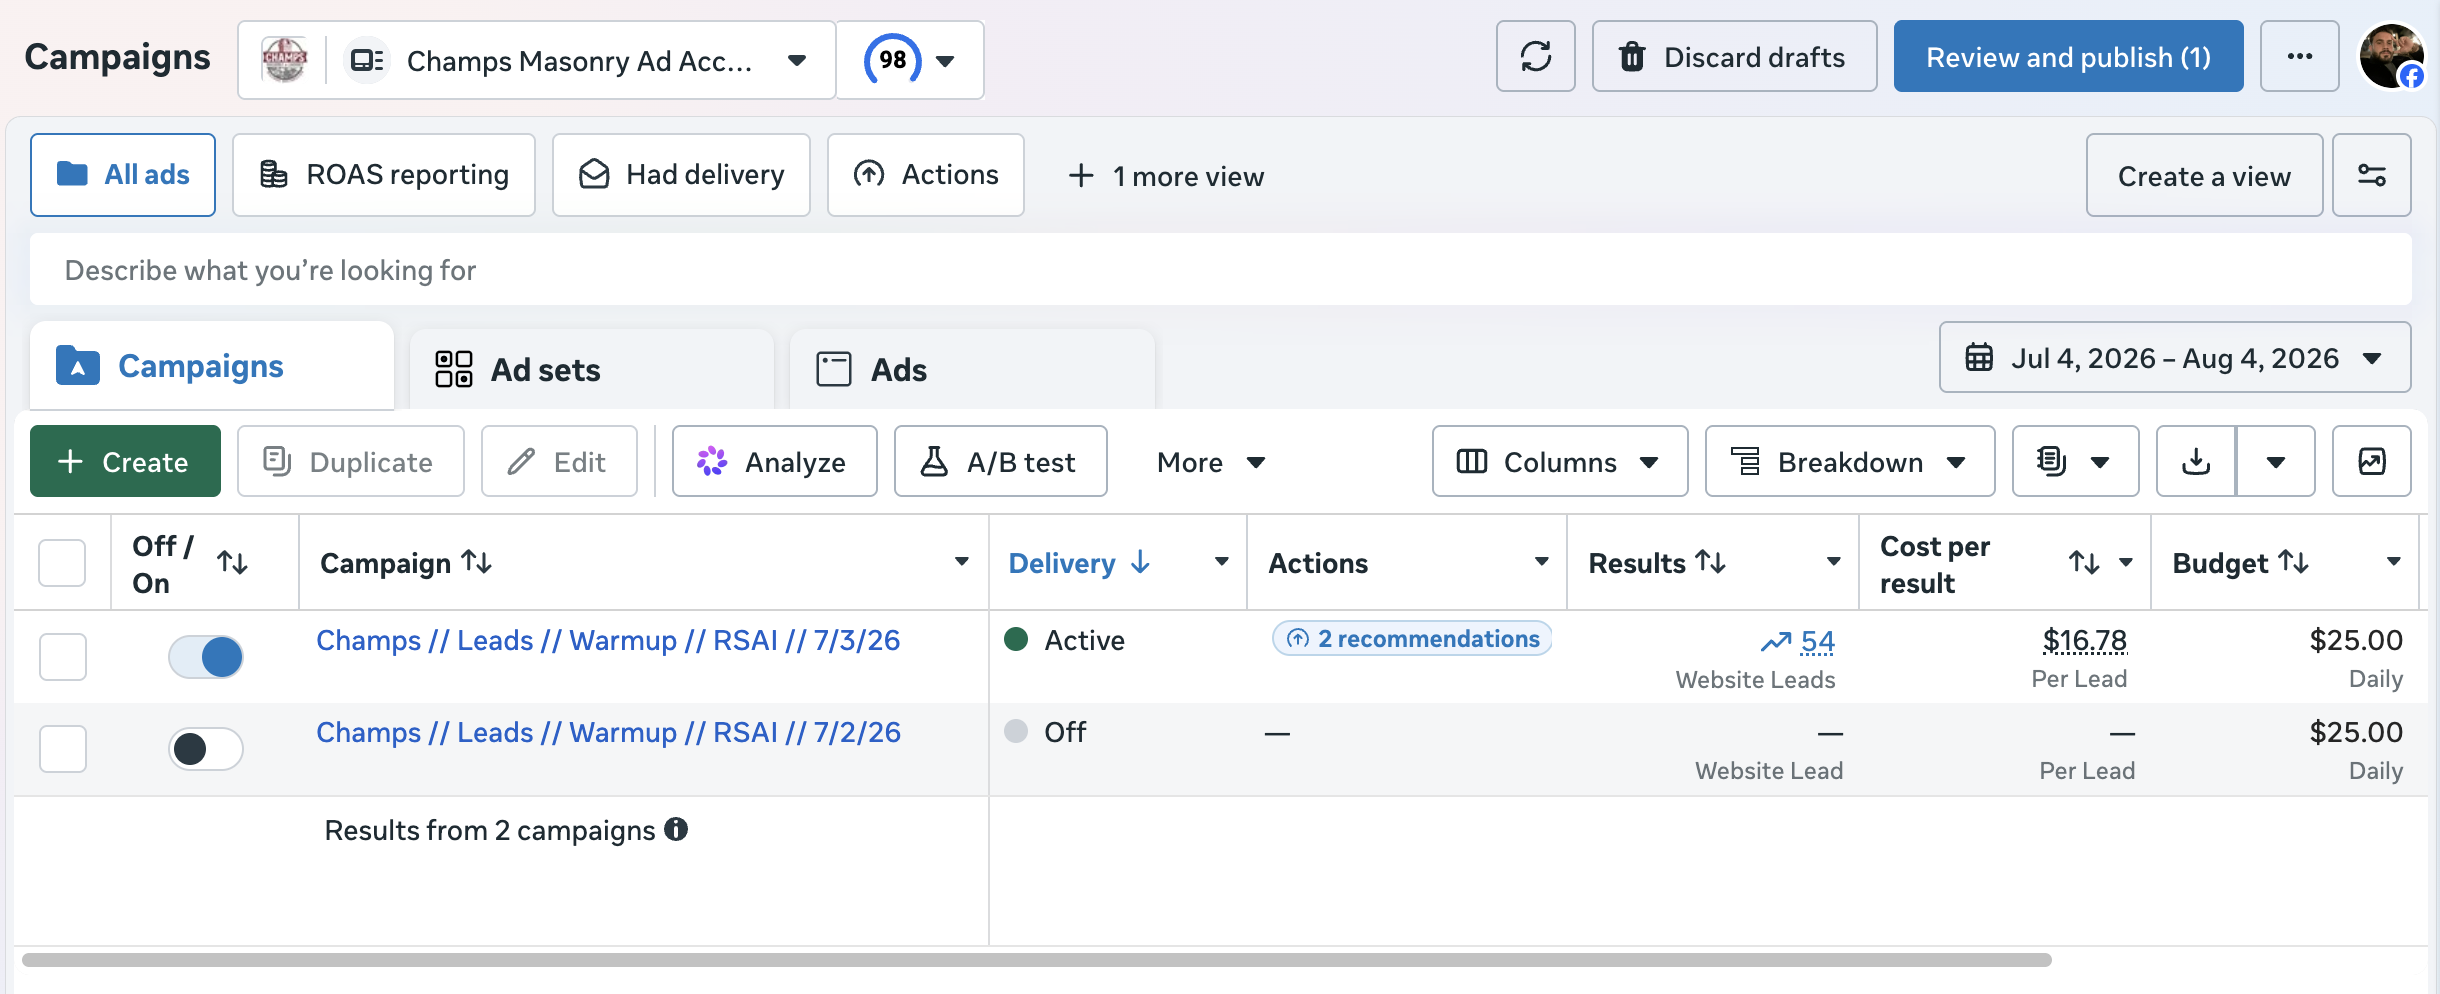This screenshot has width=2440, height=994.
Task: Open the Ad sets tab
Action: tap(592, 369)
